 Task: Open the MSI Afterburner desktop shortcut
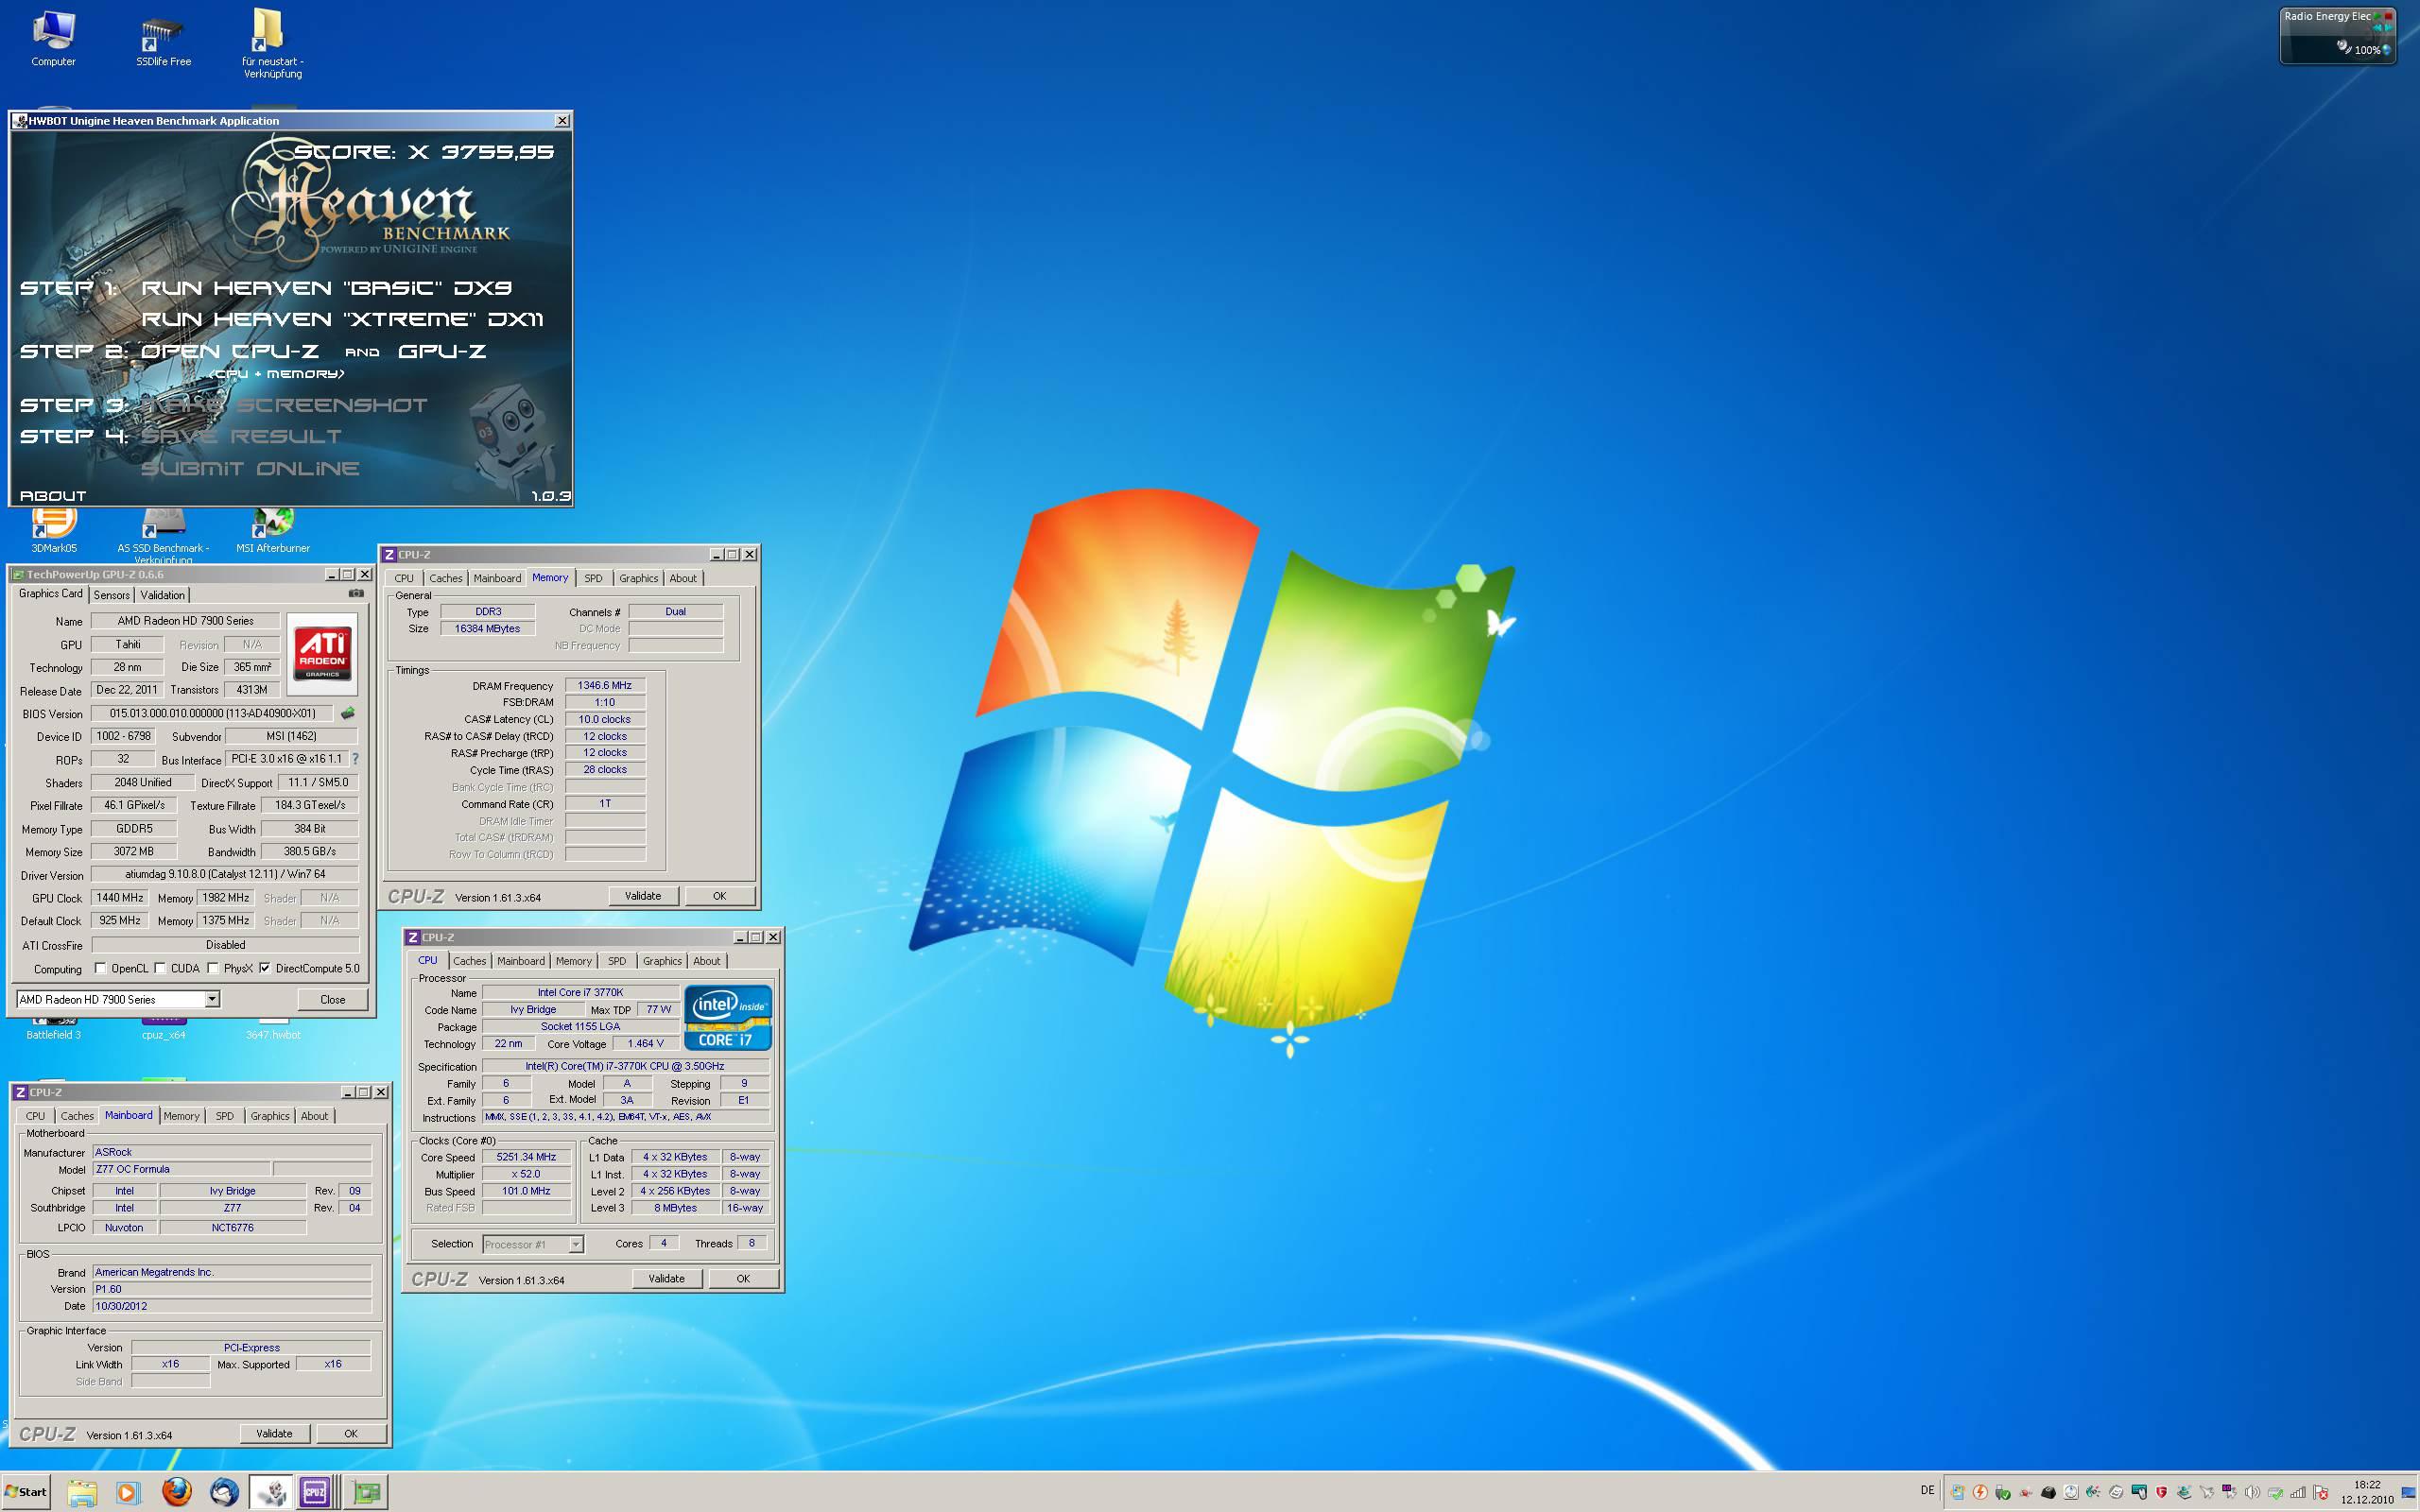(x=273, y=531)
